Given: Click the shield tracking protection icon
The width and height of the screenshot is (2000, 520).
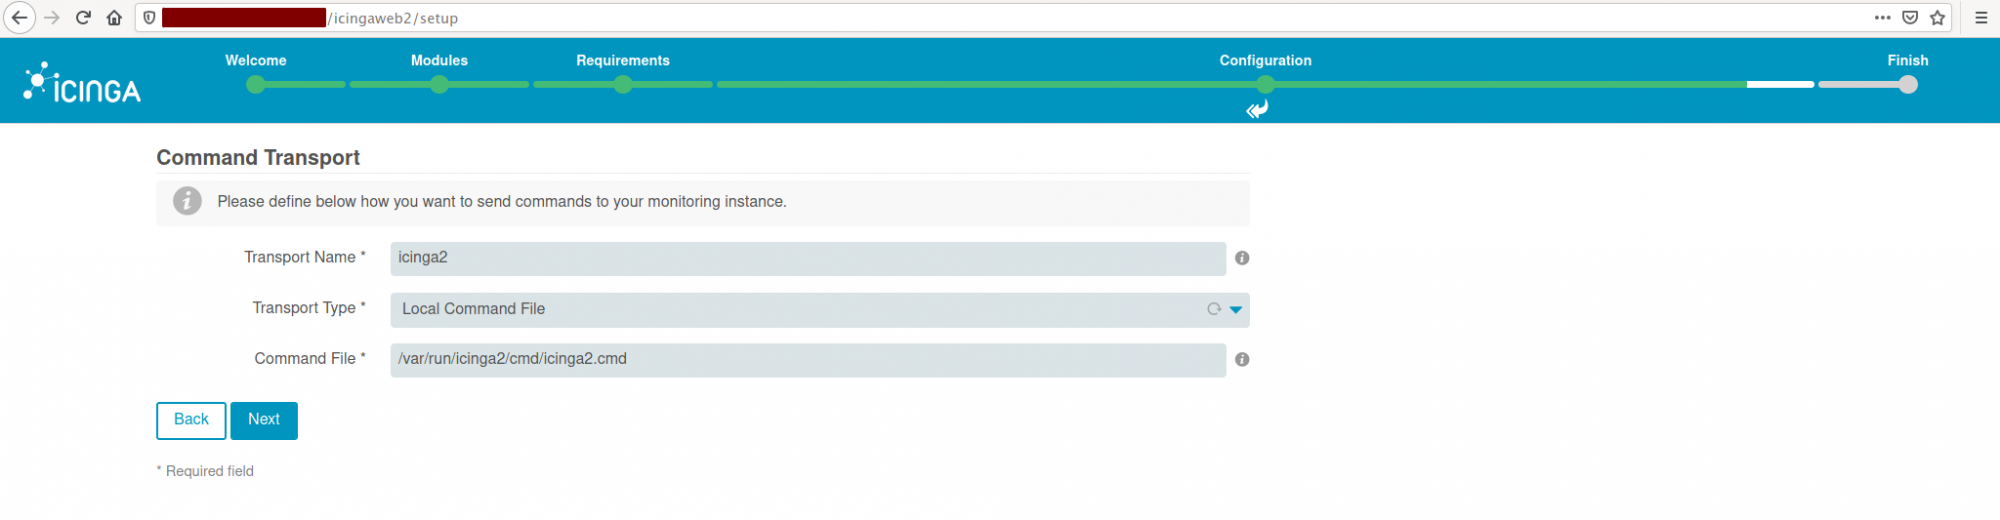Looking at the screenshot, I should coord(149,18).
